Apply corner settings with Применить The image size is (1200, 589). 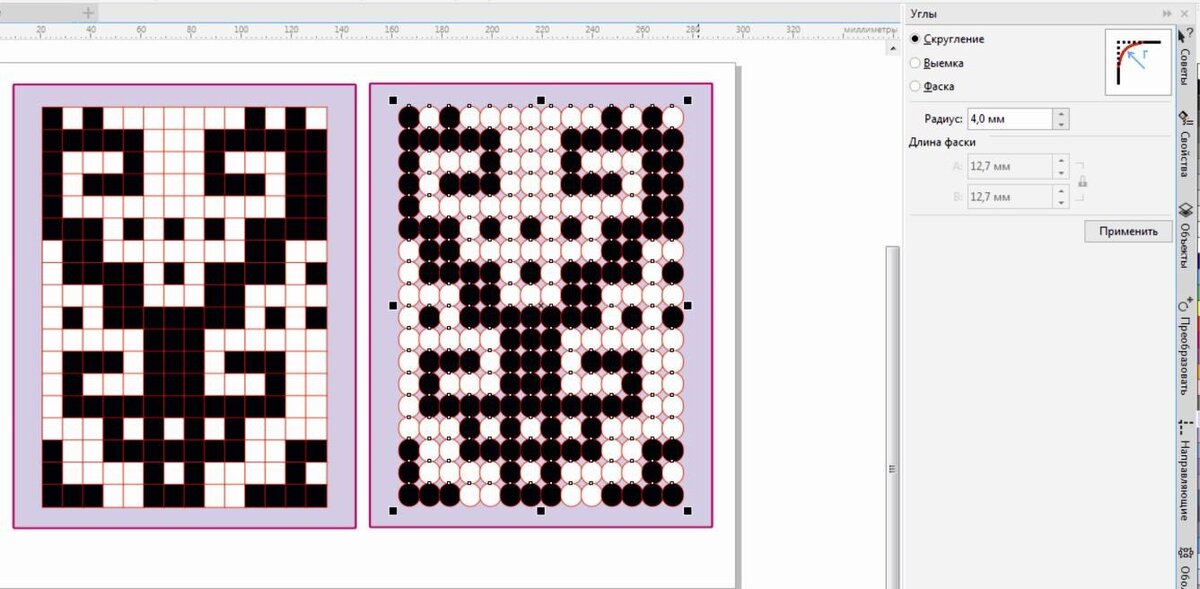(1128, 231)
